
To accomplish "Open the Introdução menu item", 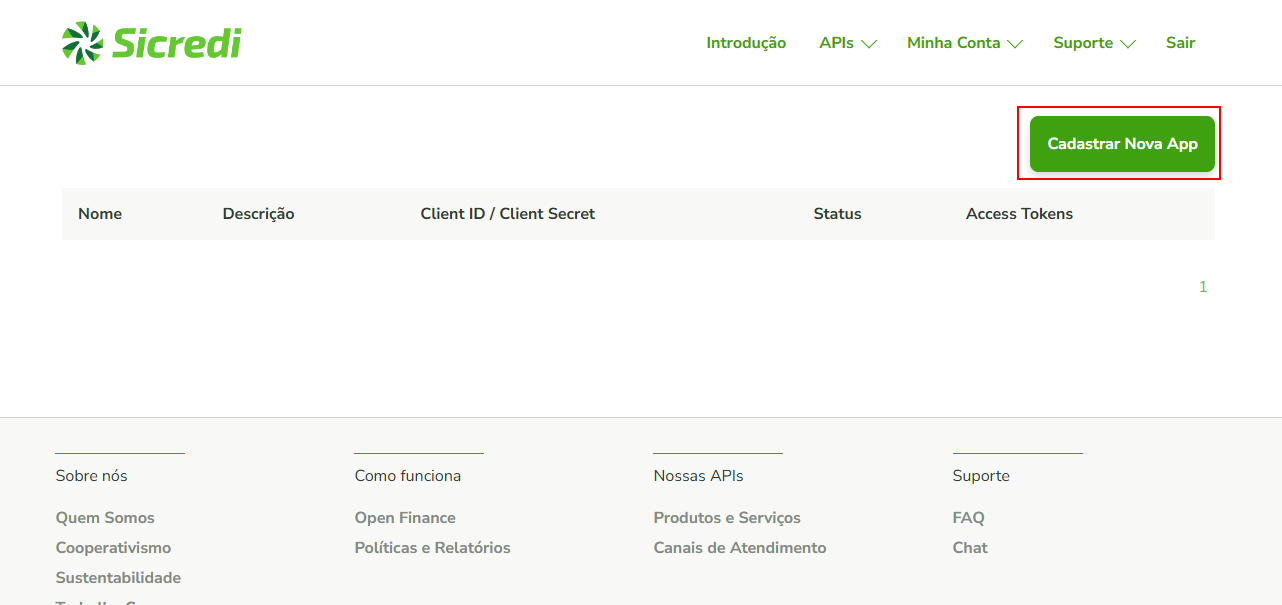I will click(x=746, y=43).
